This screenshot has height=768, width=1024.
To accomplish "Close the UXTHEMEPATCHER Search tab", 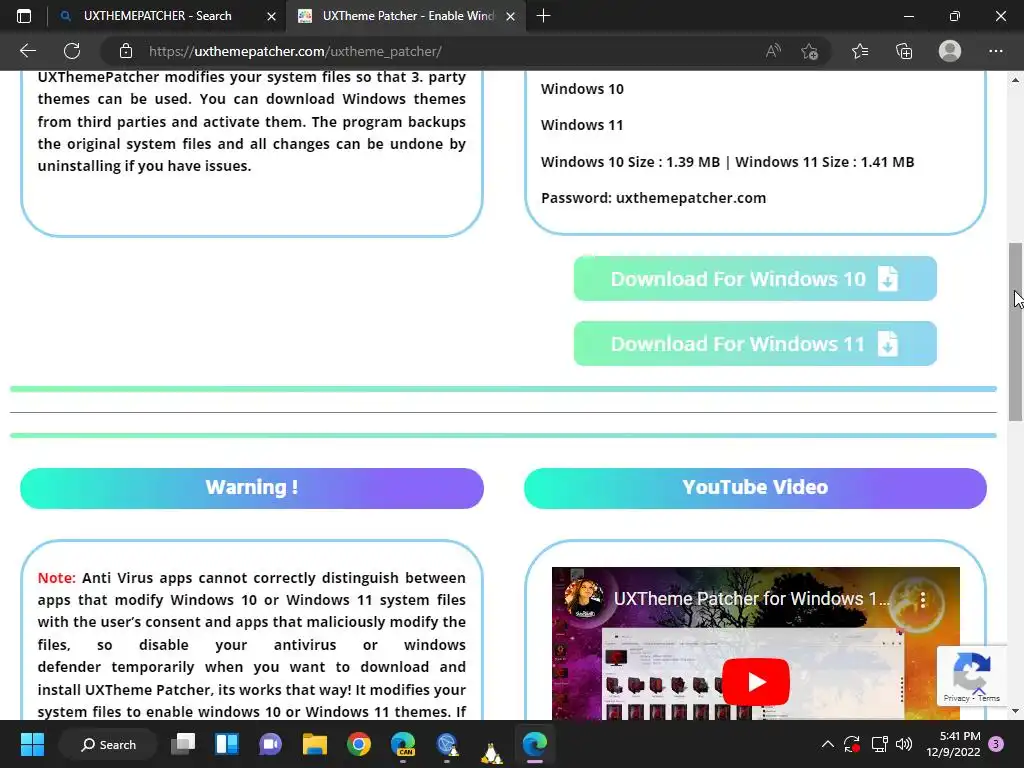I will (271, 16).
